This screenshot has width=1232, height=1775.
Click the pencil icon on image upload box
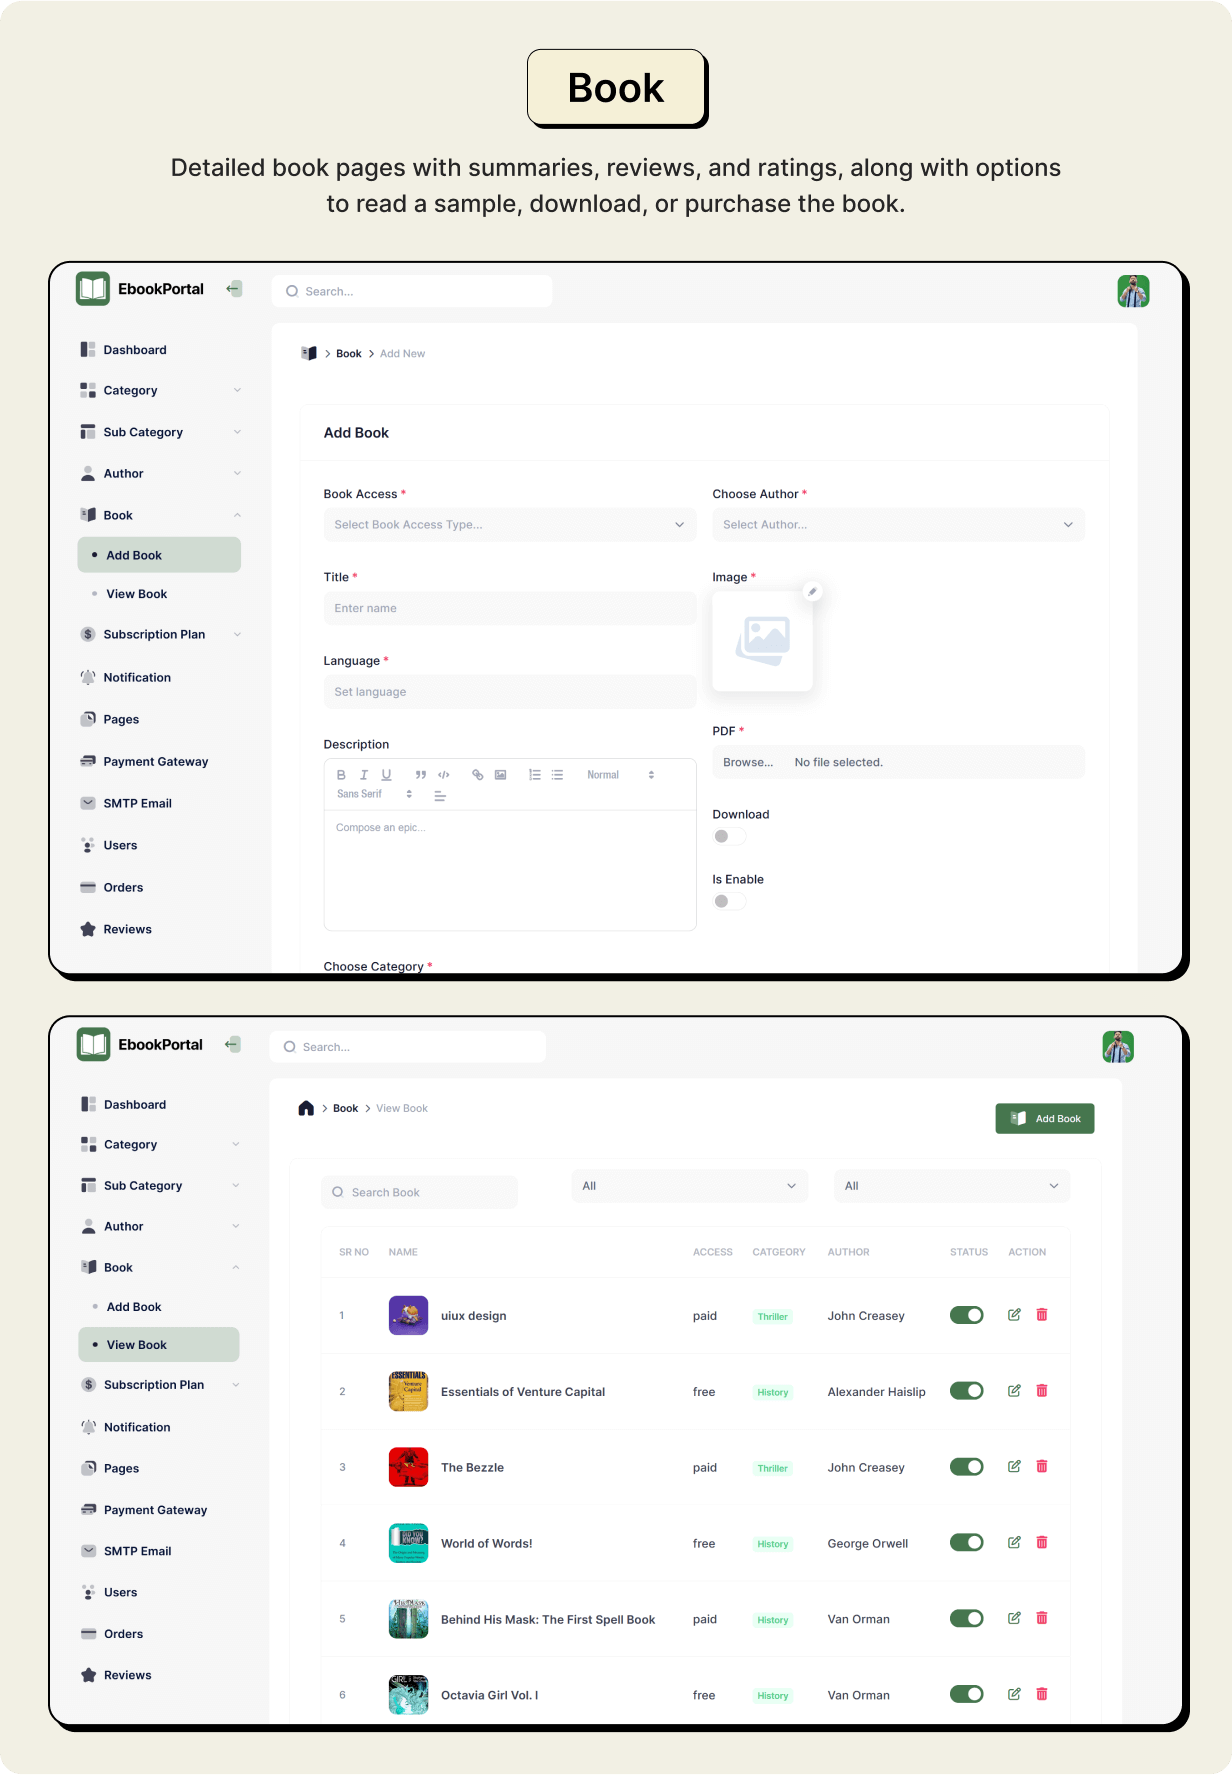[813, 591]
